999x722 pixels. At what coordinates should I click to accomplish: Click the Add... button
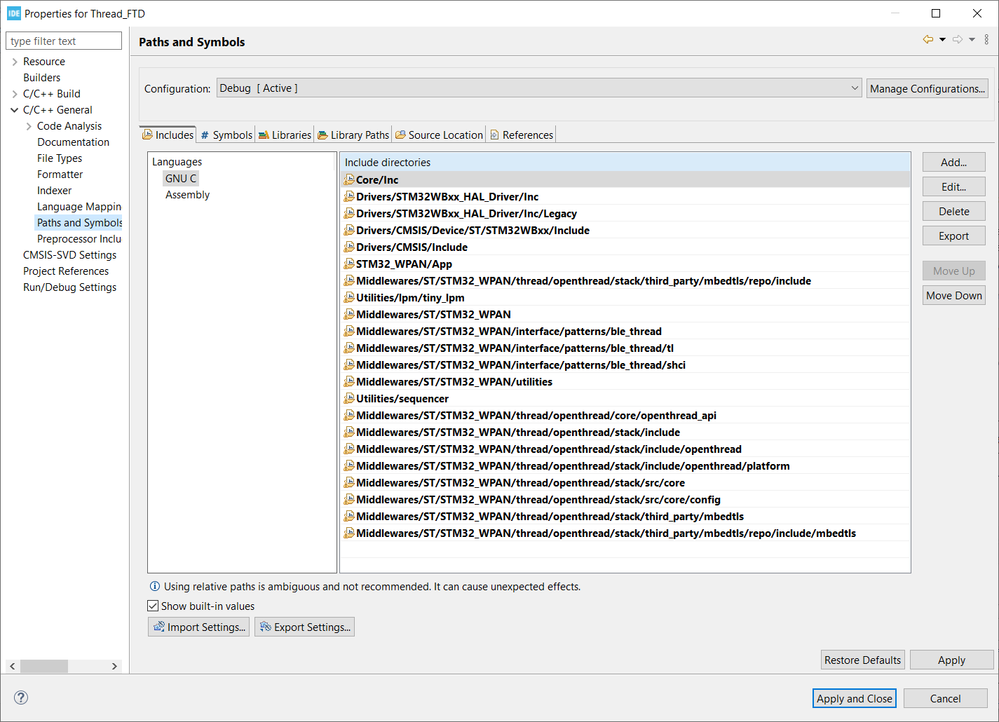click(x=953, y=162)
